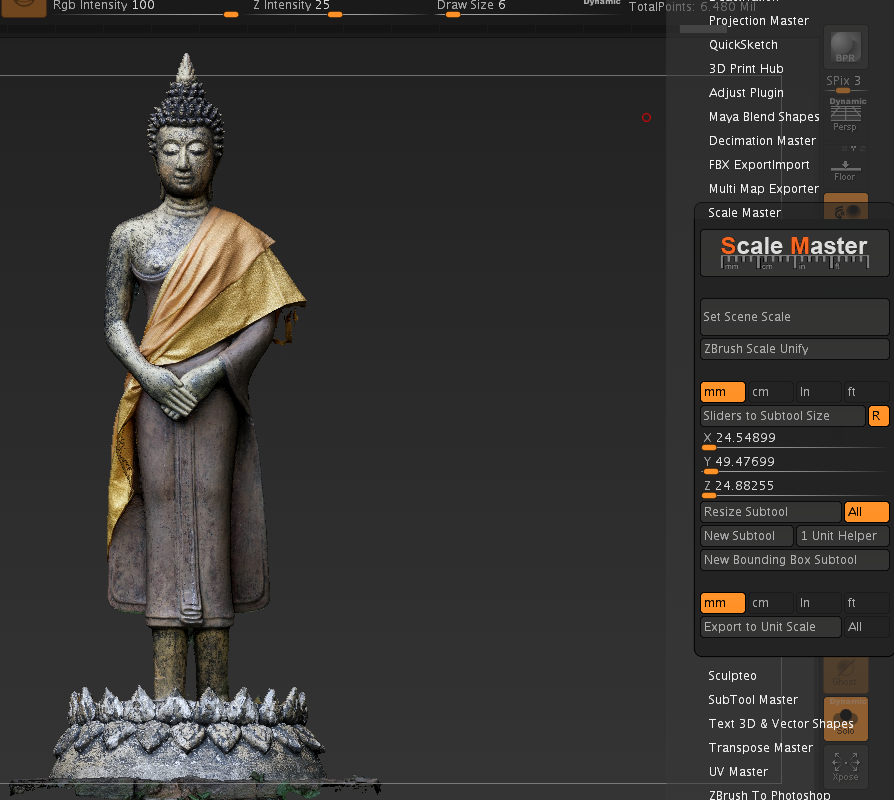Click the Scale Master ruler logo
894x800 pixels.
coord(794,253)
